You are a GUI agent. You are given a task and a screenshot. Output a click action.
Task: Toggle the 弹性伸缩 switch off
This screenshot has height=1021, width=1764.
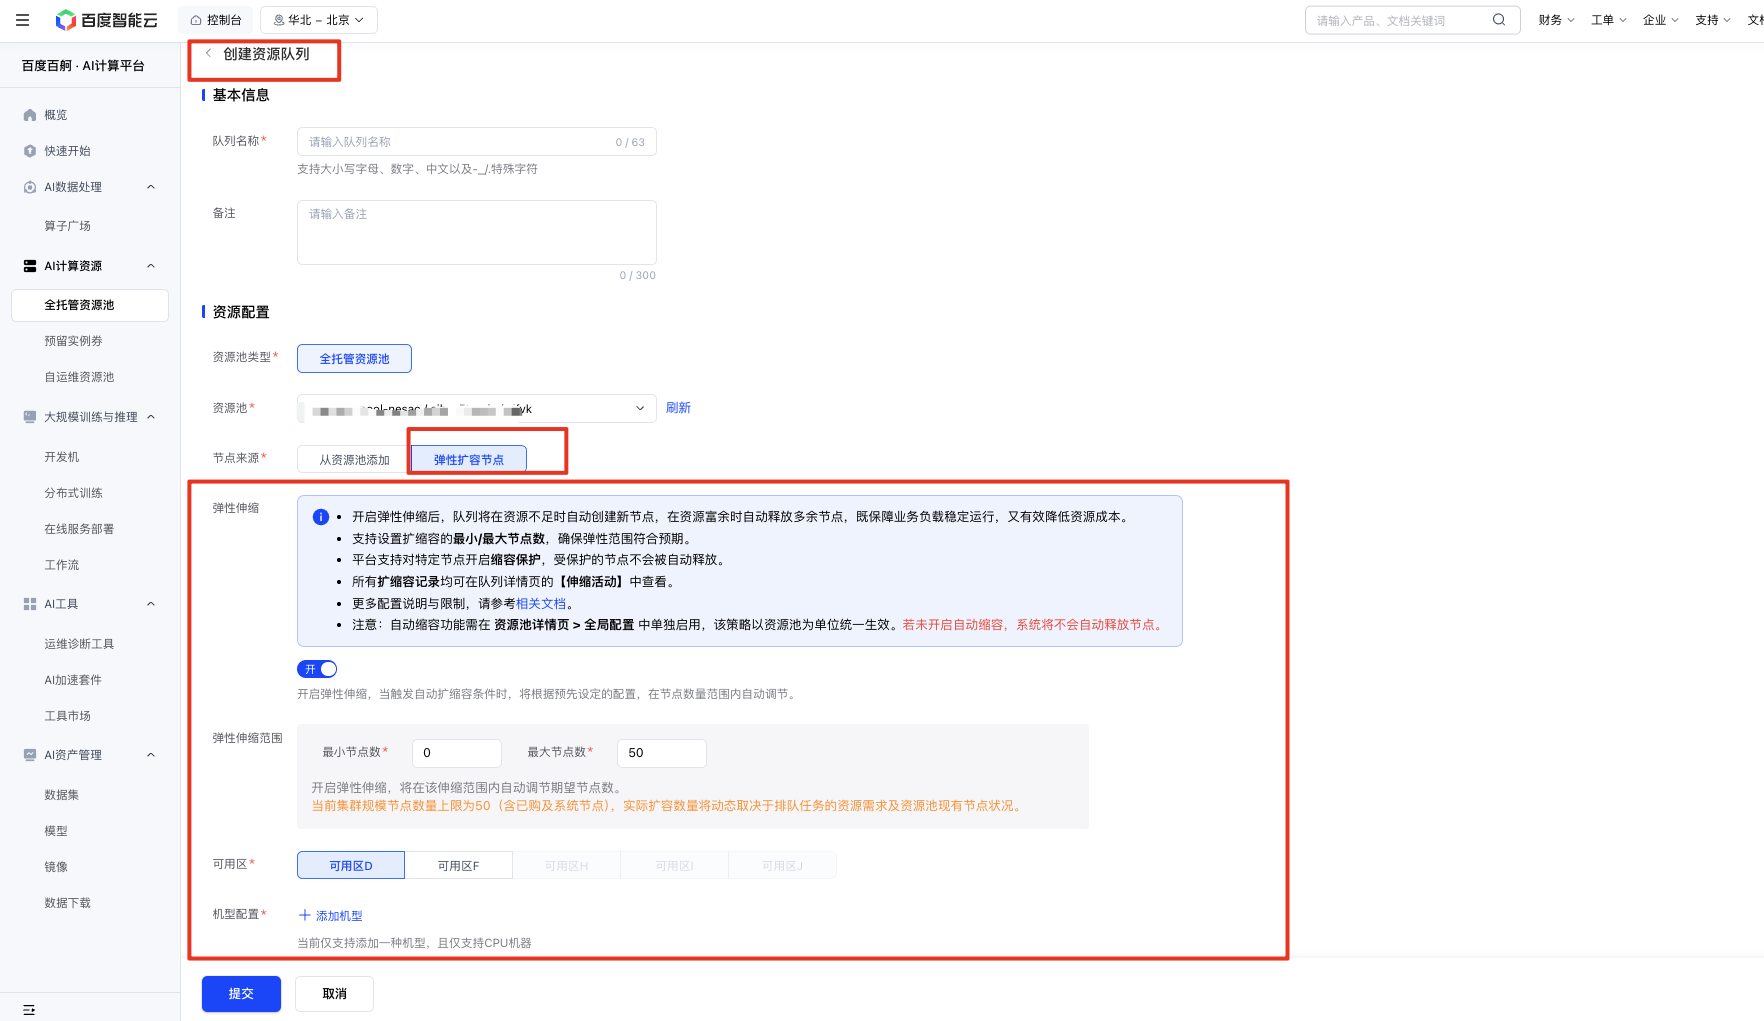click(x=317, y=669)
